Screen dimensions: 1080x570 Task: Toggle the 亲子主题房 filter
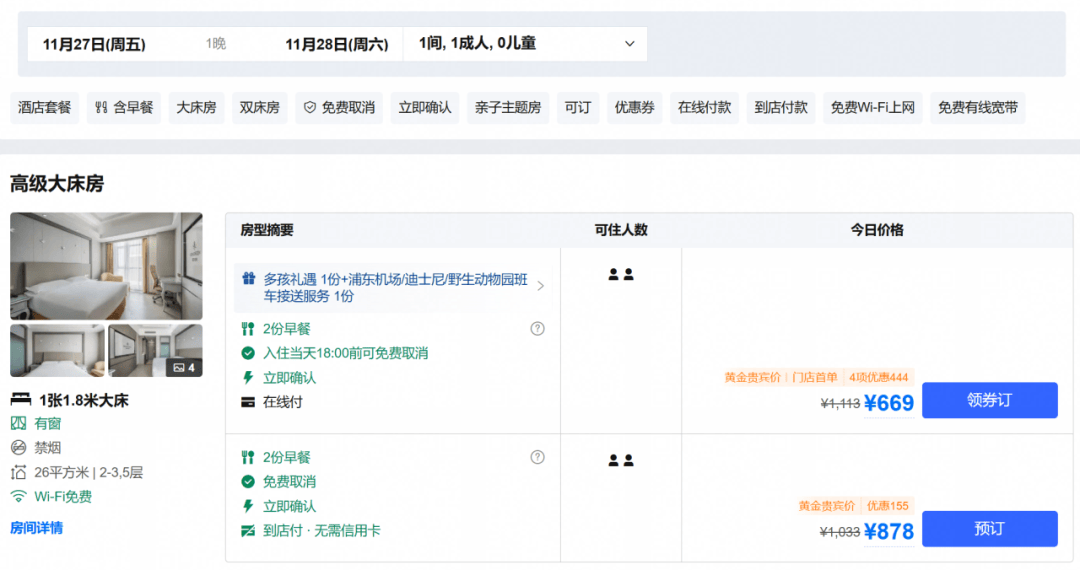coord(508,107)
